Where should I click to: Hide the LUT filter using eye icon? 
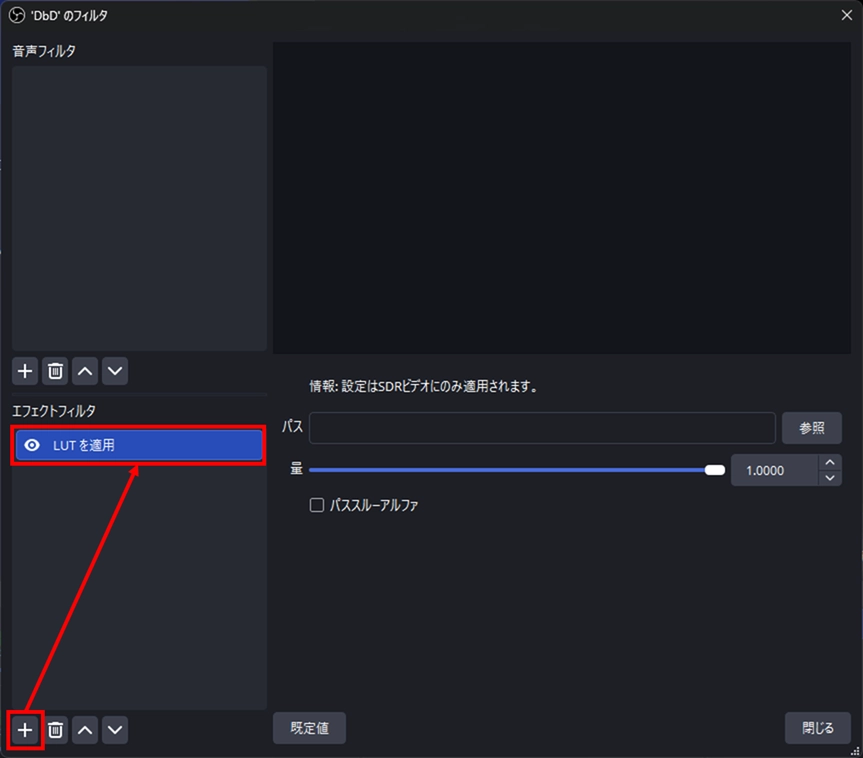(x=32, y=445)
